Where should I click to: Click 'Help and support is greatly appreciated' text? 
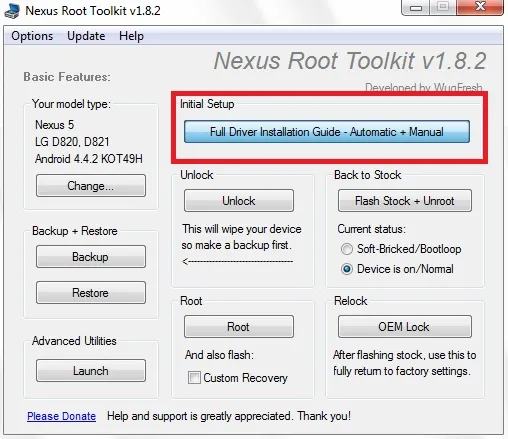pyautogui.click(x=199, y=416)
